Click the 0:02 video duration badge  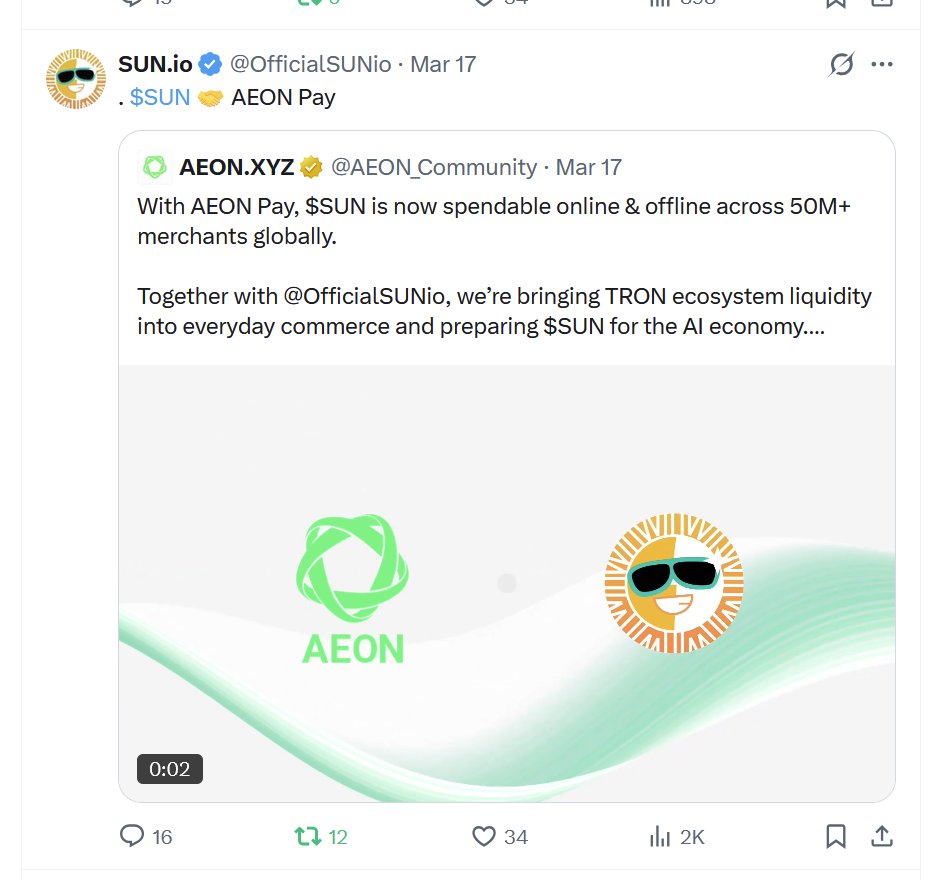point(170,769)
